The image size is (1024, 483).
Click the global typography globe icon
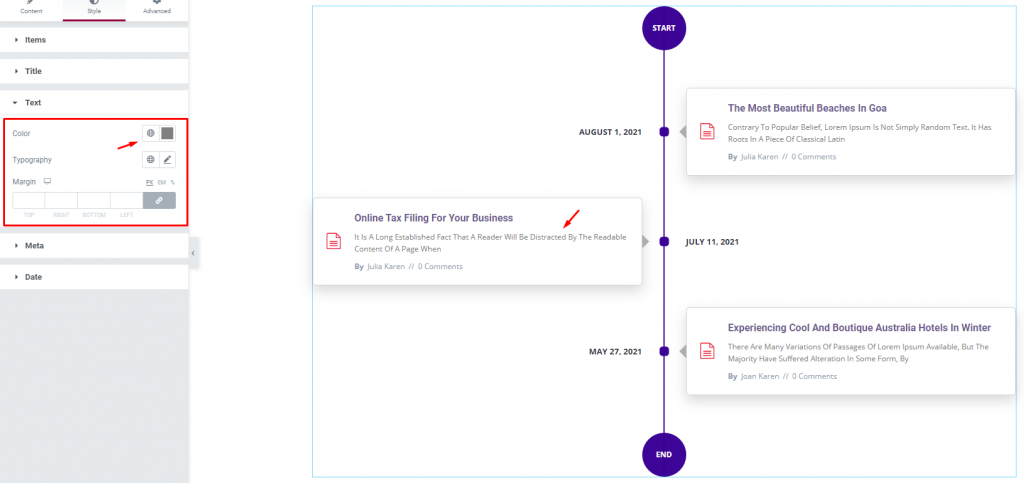151,159
